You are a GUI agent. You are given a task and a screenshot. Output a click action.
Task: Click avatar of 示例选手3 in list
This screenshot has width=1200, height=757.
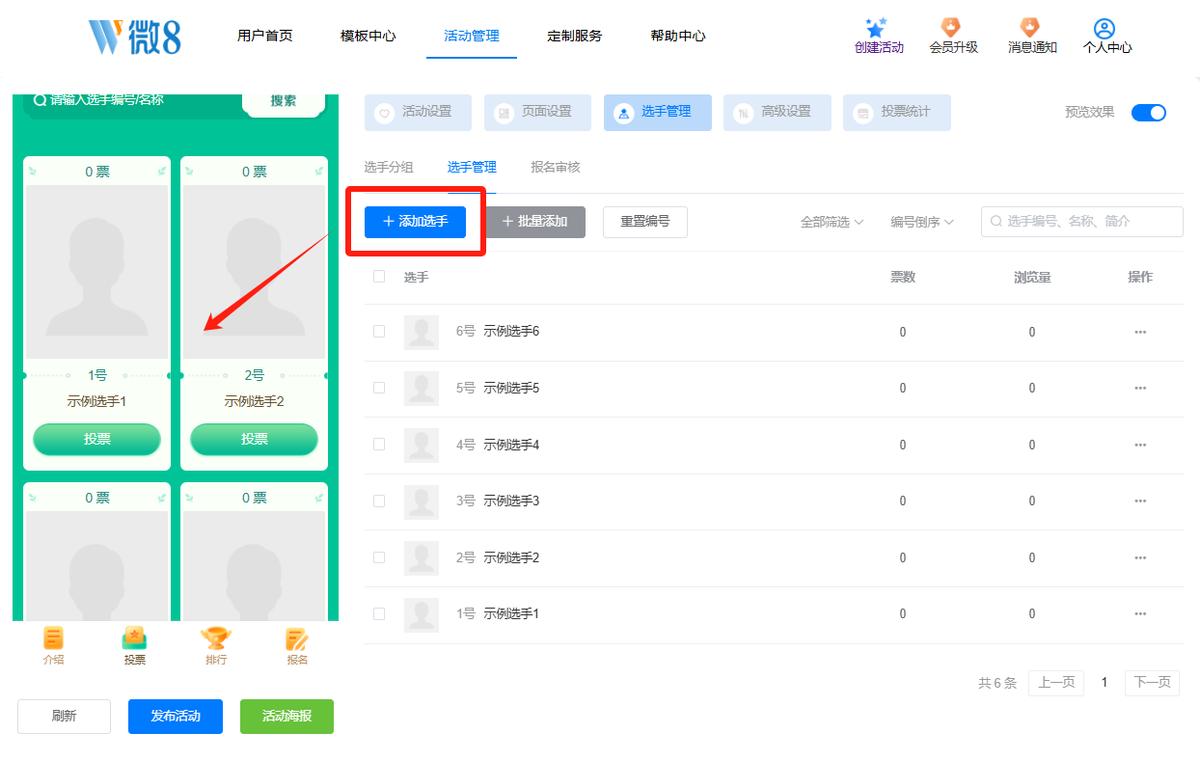tap(421, 501)
